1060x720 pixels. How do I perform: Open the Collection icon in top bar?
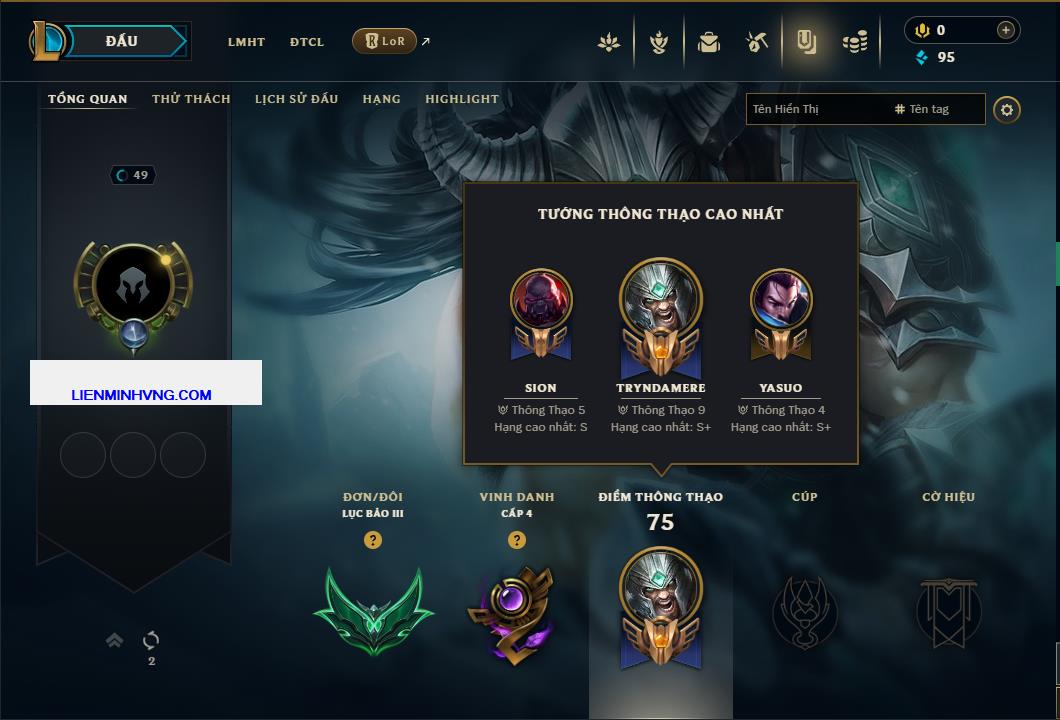pyautogui.click(x=806, y=43)
